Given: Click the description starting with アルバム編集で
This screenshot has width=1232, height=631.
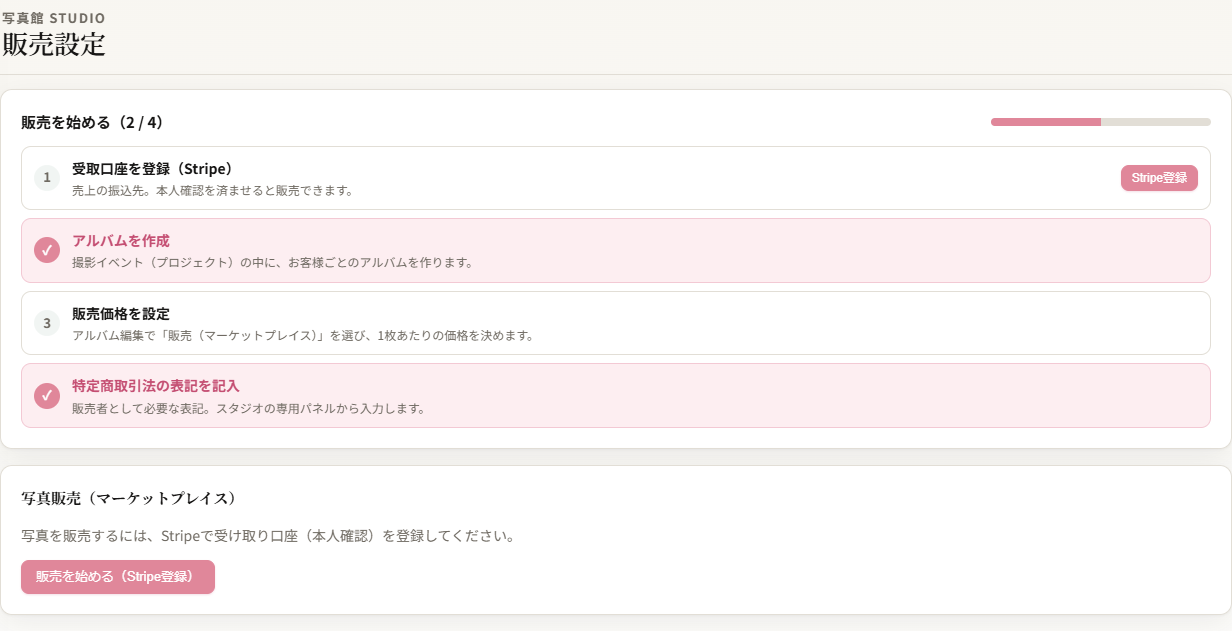Looking at the screenshot, I should [303, 335].
